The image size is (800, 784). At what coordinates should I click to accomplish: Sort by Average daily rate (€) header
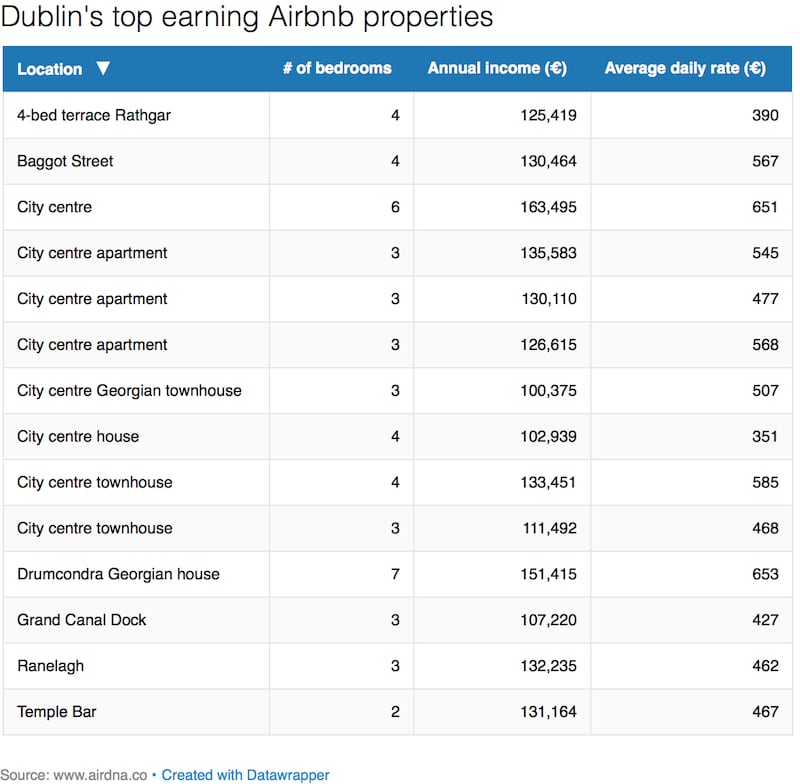(685, 68)
